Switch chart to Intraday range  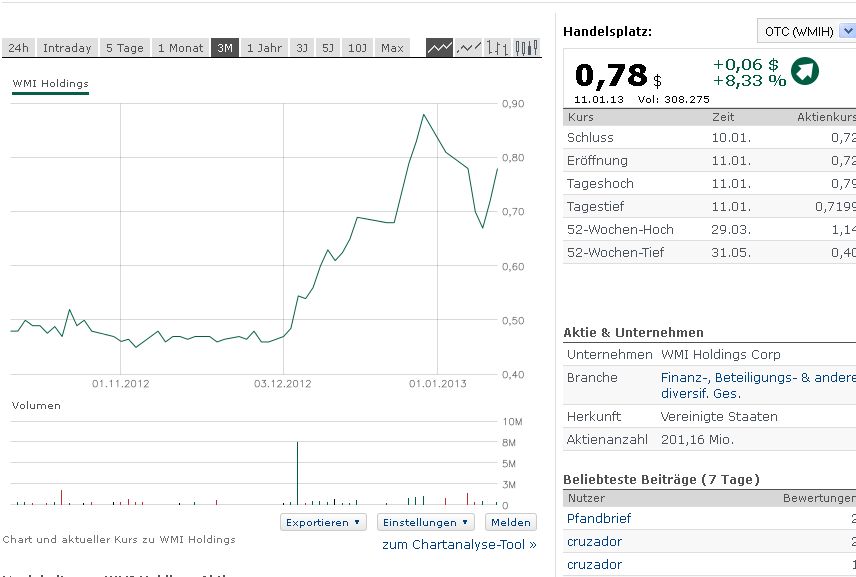pos(67,48)
